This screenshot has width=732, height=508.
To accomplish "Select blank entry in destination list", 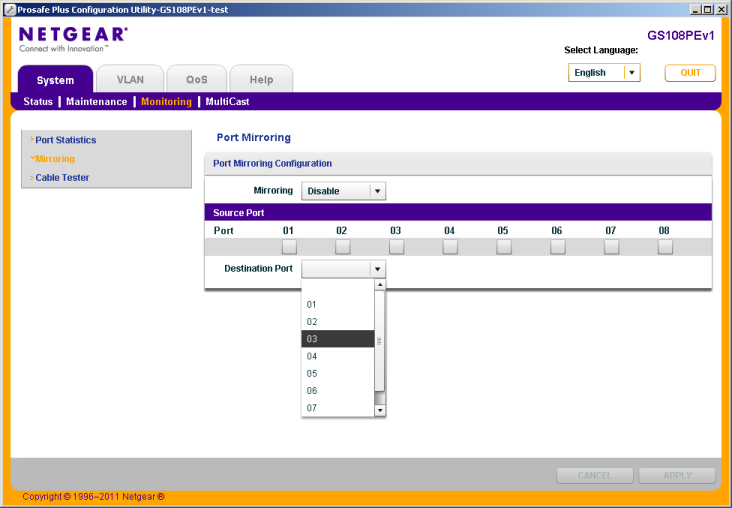I will pos(338,287).
